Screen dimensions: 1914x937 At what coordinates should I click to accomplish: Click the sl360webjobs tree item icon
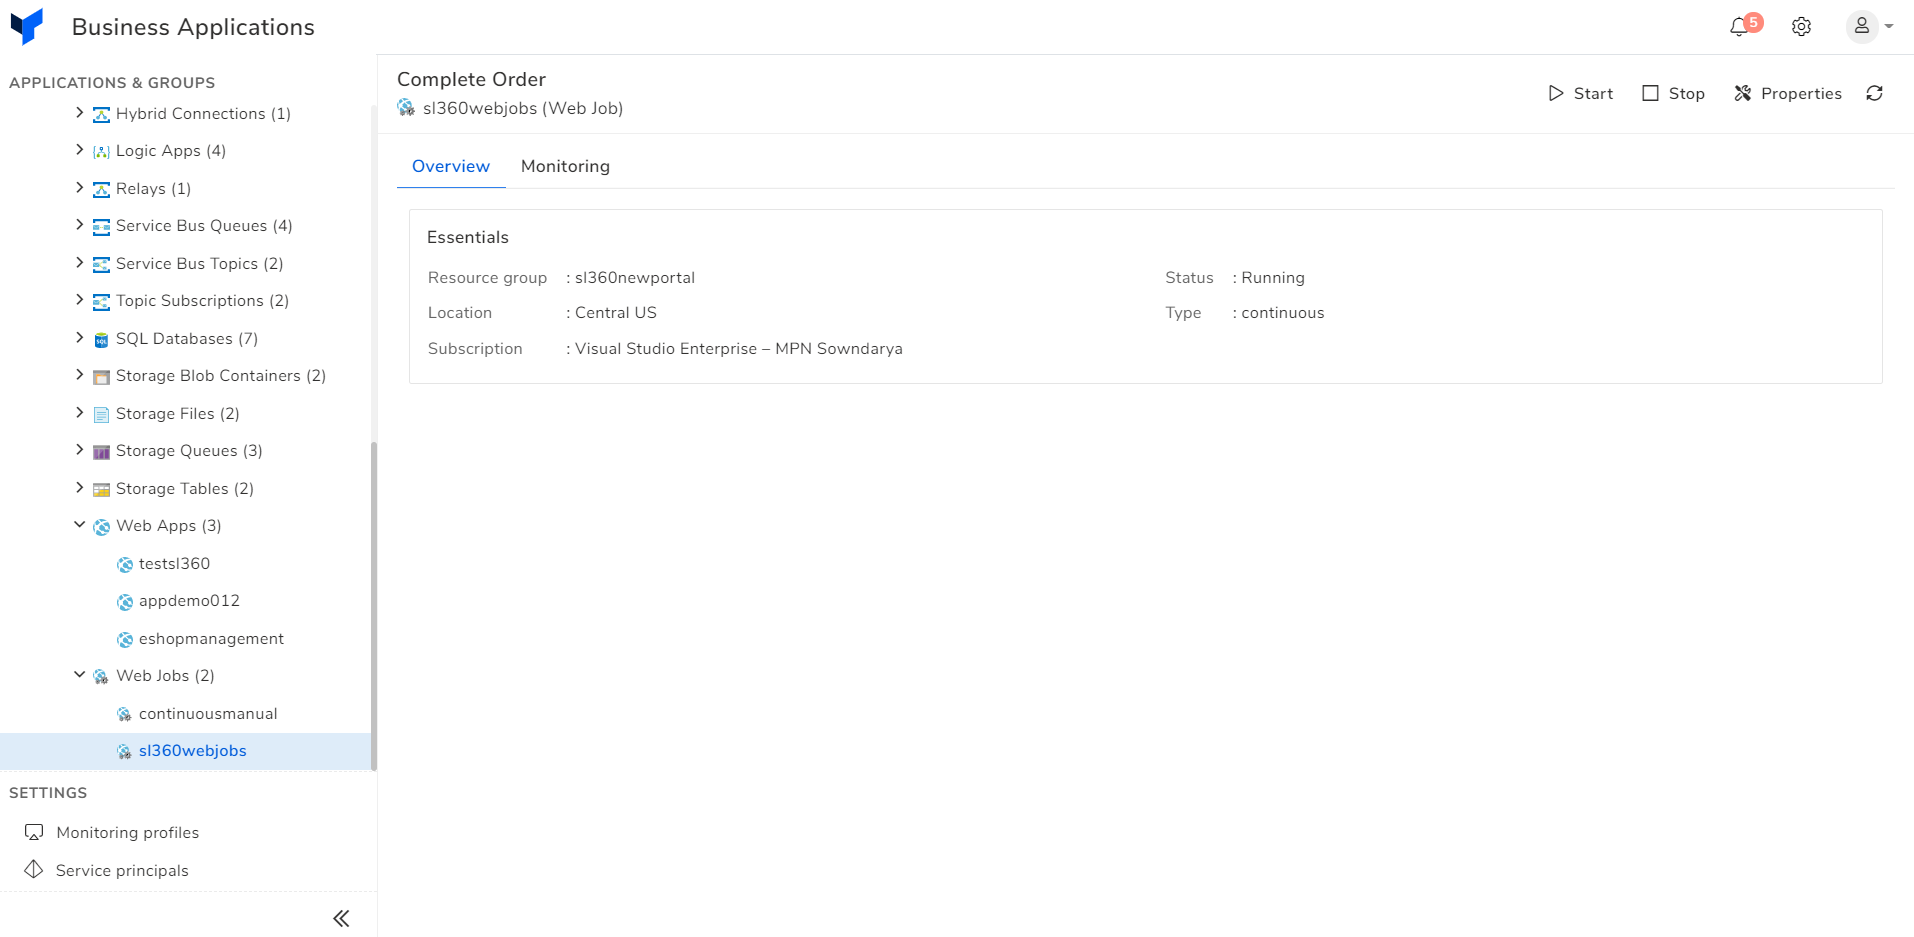pyautogui.click(x=124, y=752)
